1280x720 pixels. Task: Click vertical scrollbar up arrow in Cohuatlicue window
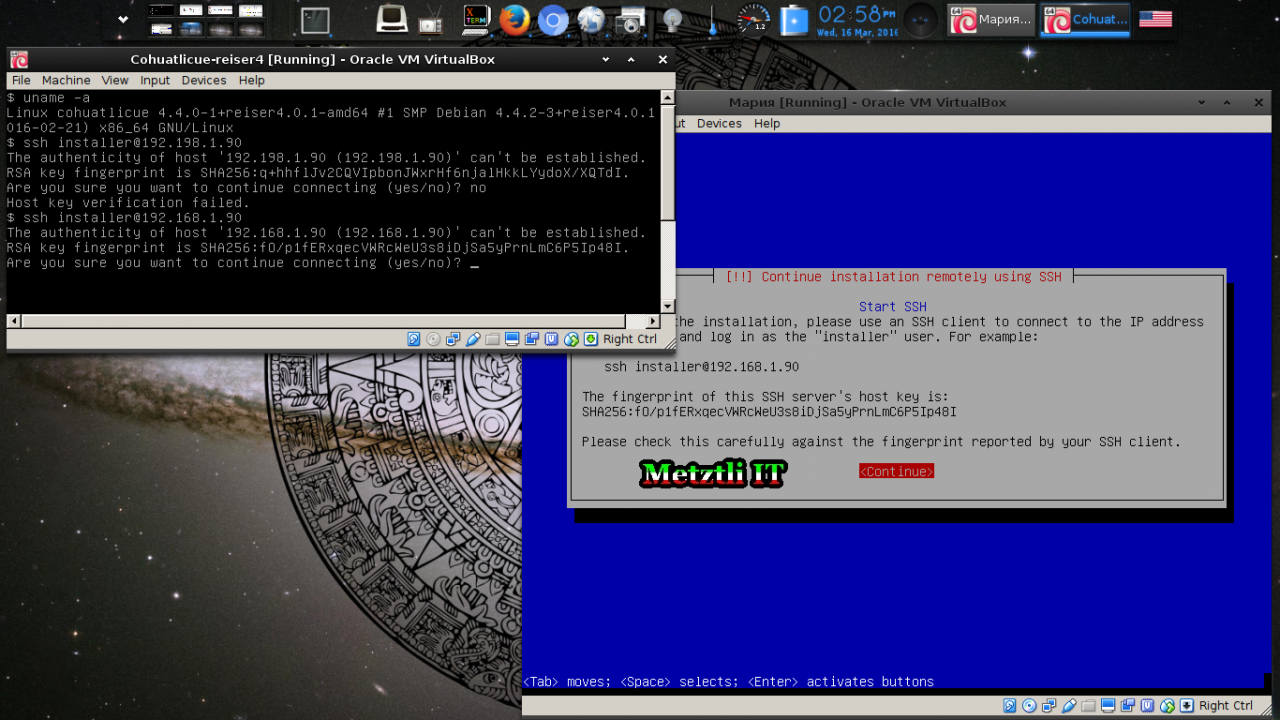tap(668, 98)
